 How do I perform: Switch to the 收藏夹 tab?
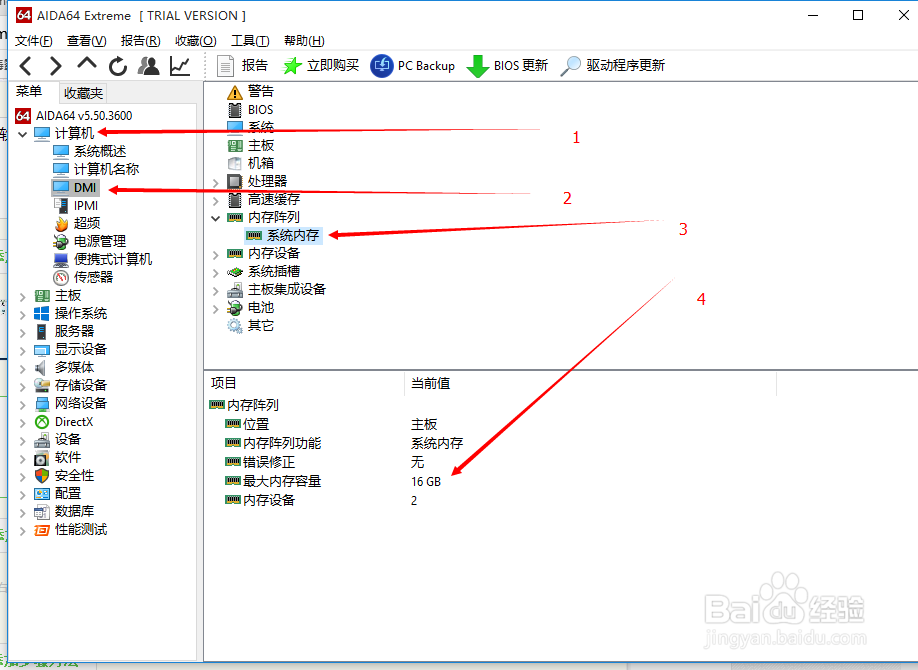point(83,92)
